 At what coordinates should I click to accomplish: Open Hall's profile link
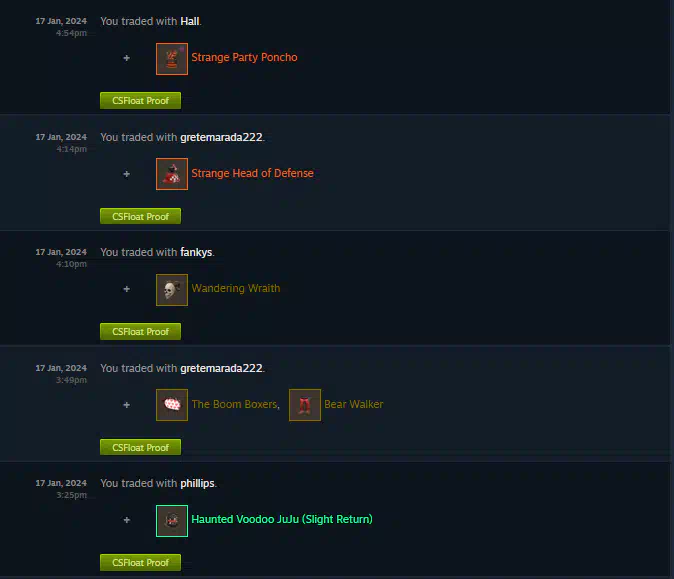click(x=190, y=21)
